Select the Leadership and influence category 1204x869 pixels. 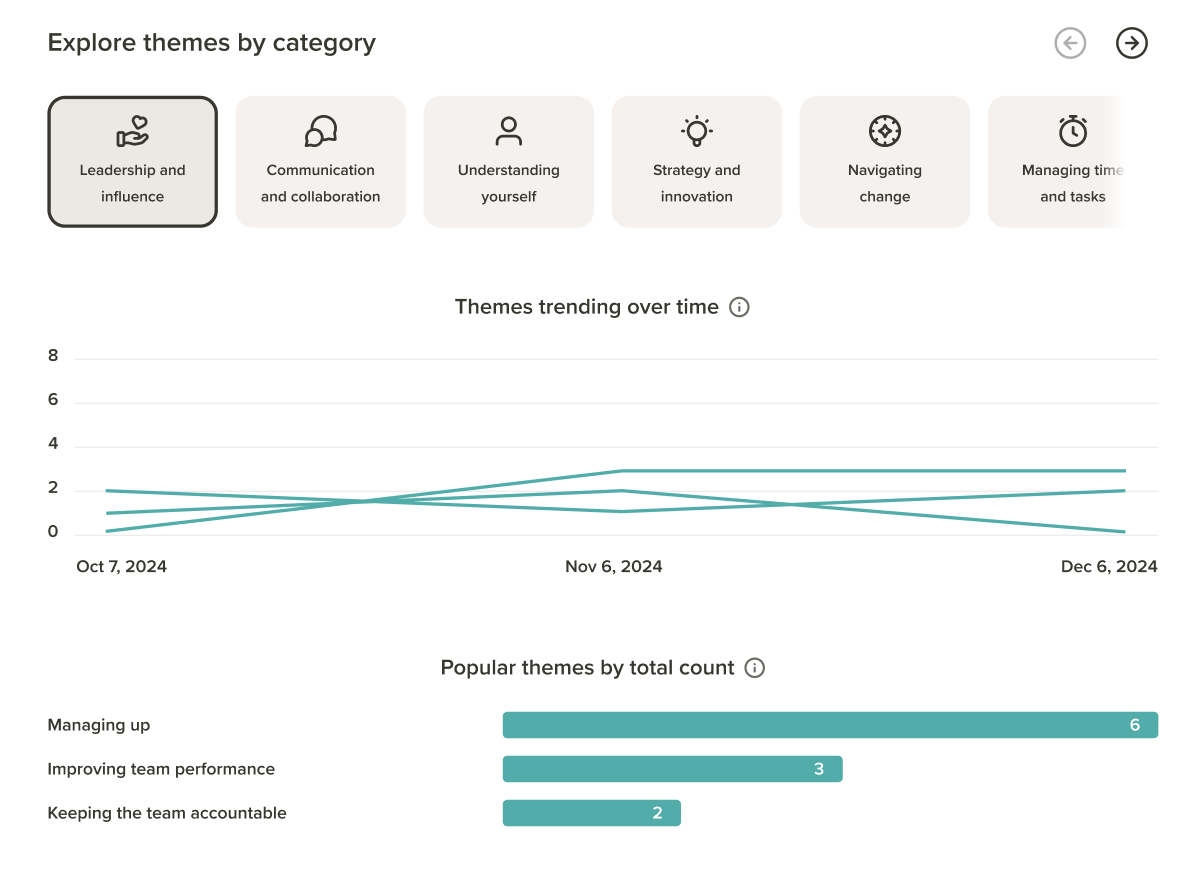133,162
